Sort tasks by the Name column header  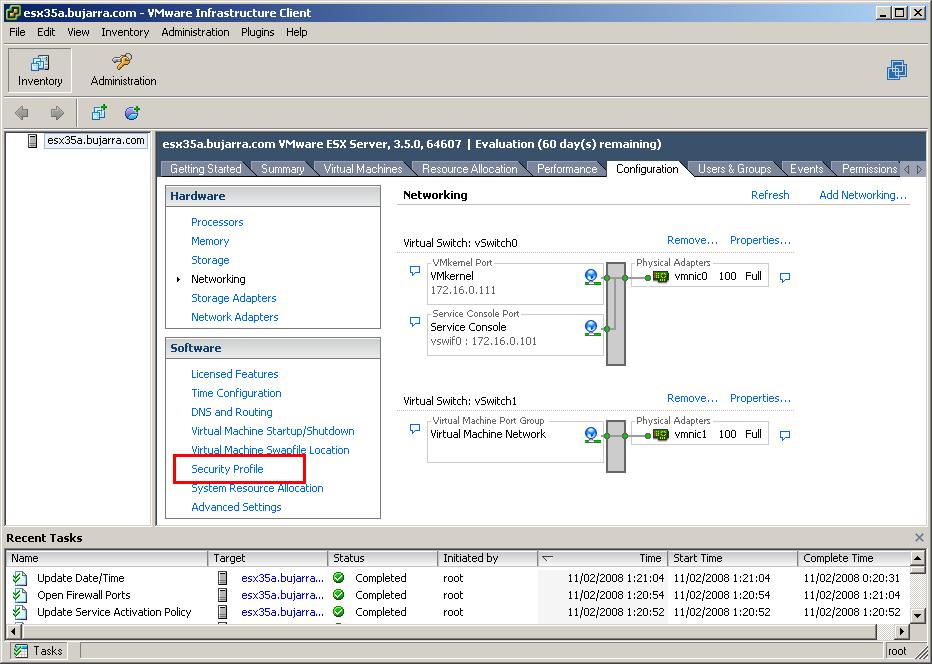[107, 558]
